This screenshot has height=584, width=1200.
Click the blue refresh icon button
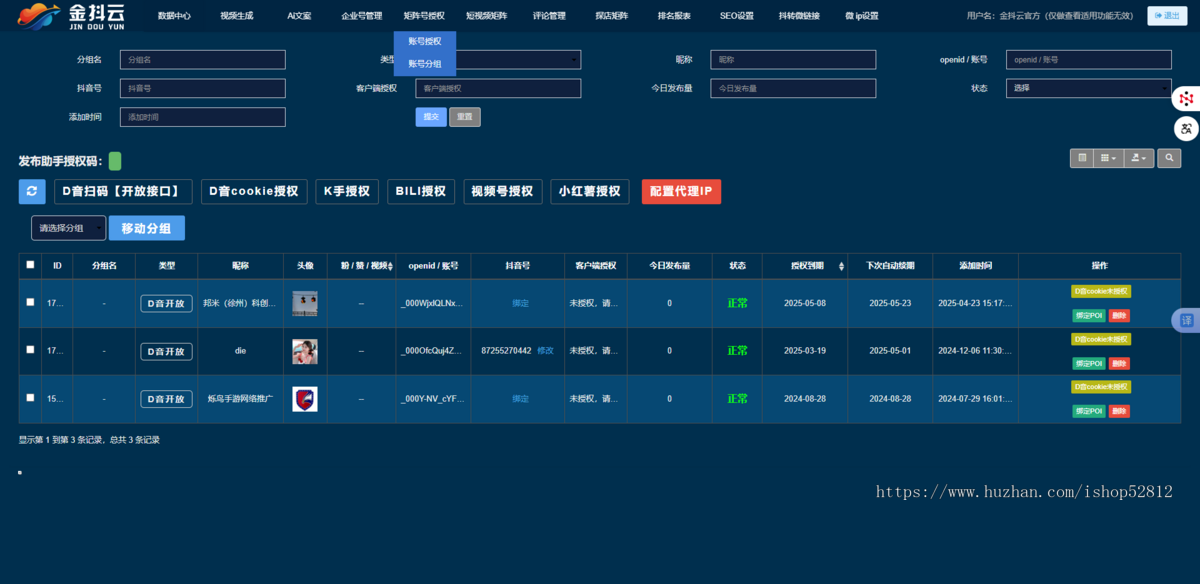pyautogui.click(x=32, y=191)
